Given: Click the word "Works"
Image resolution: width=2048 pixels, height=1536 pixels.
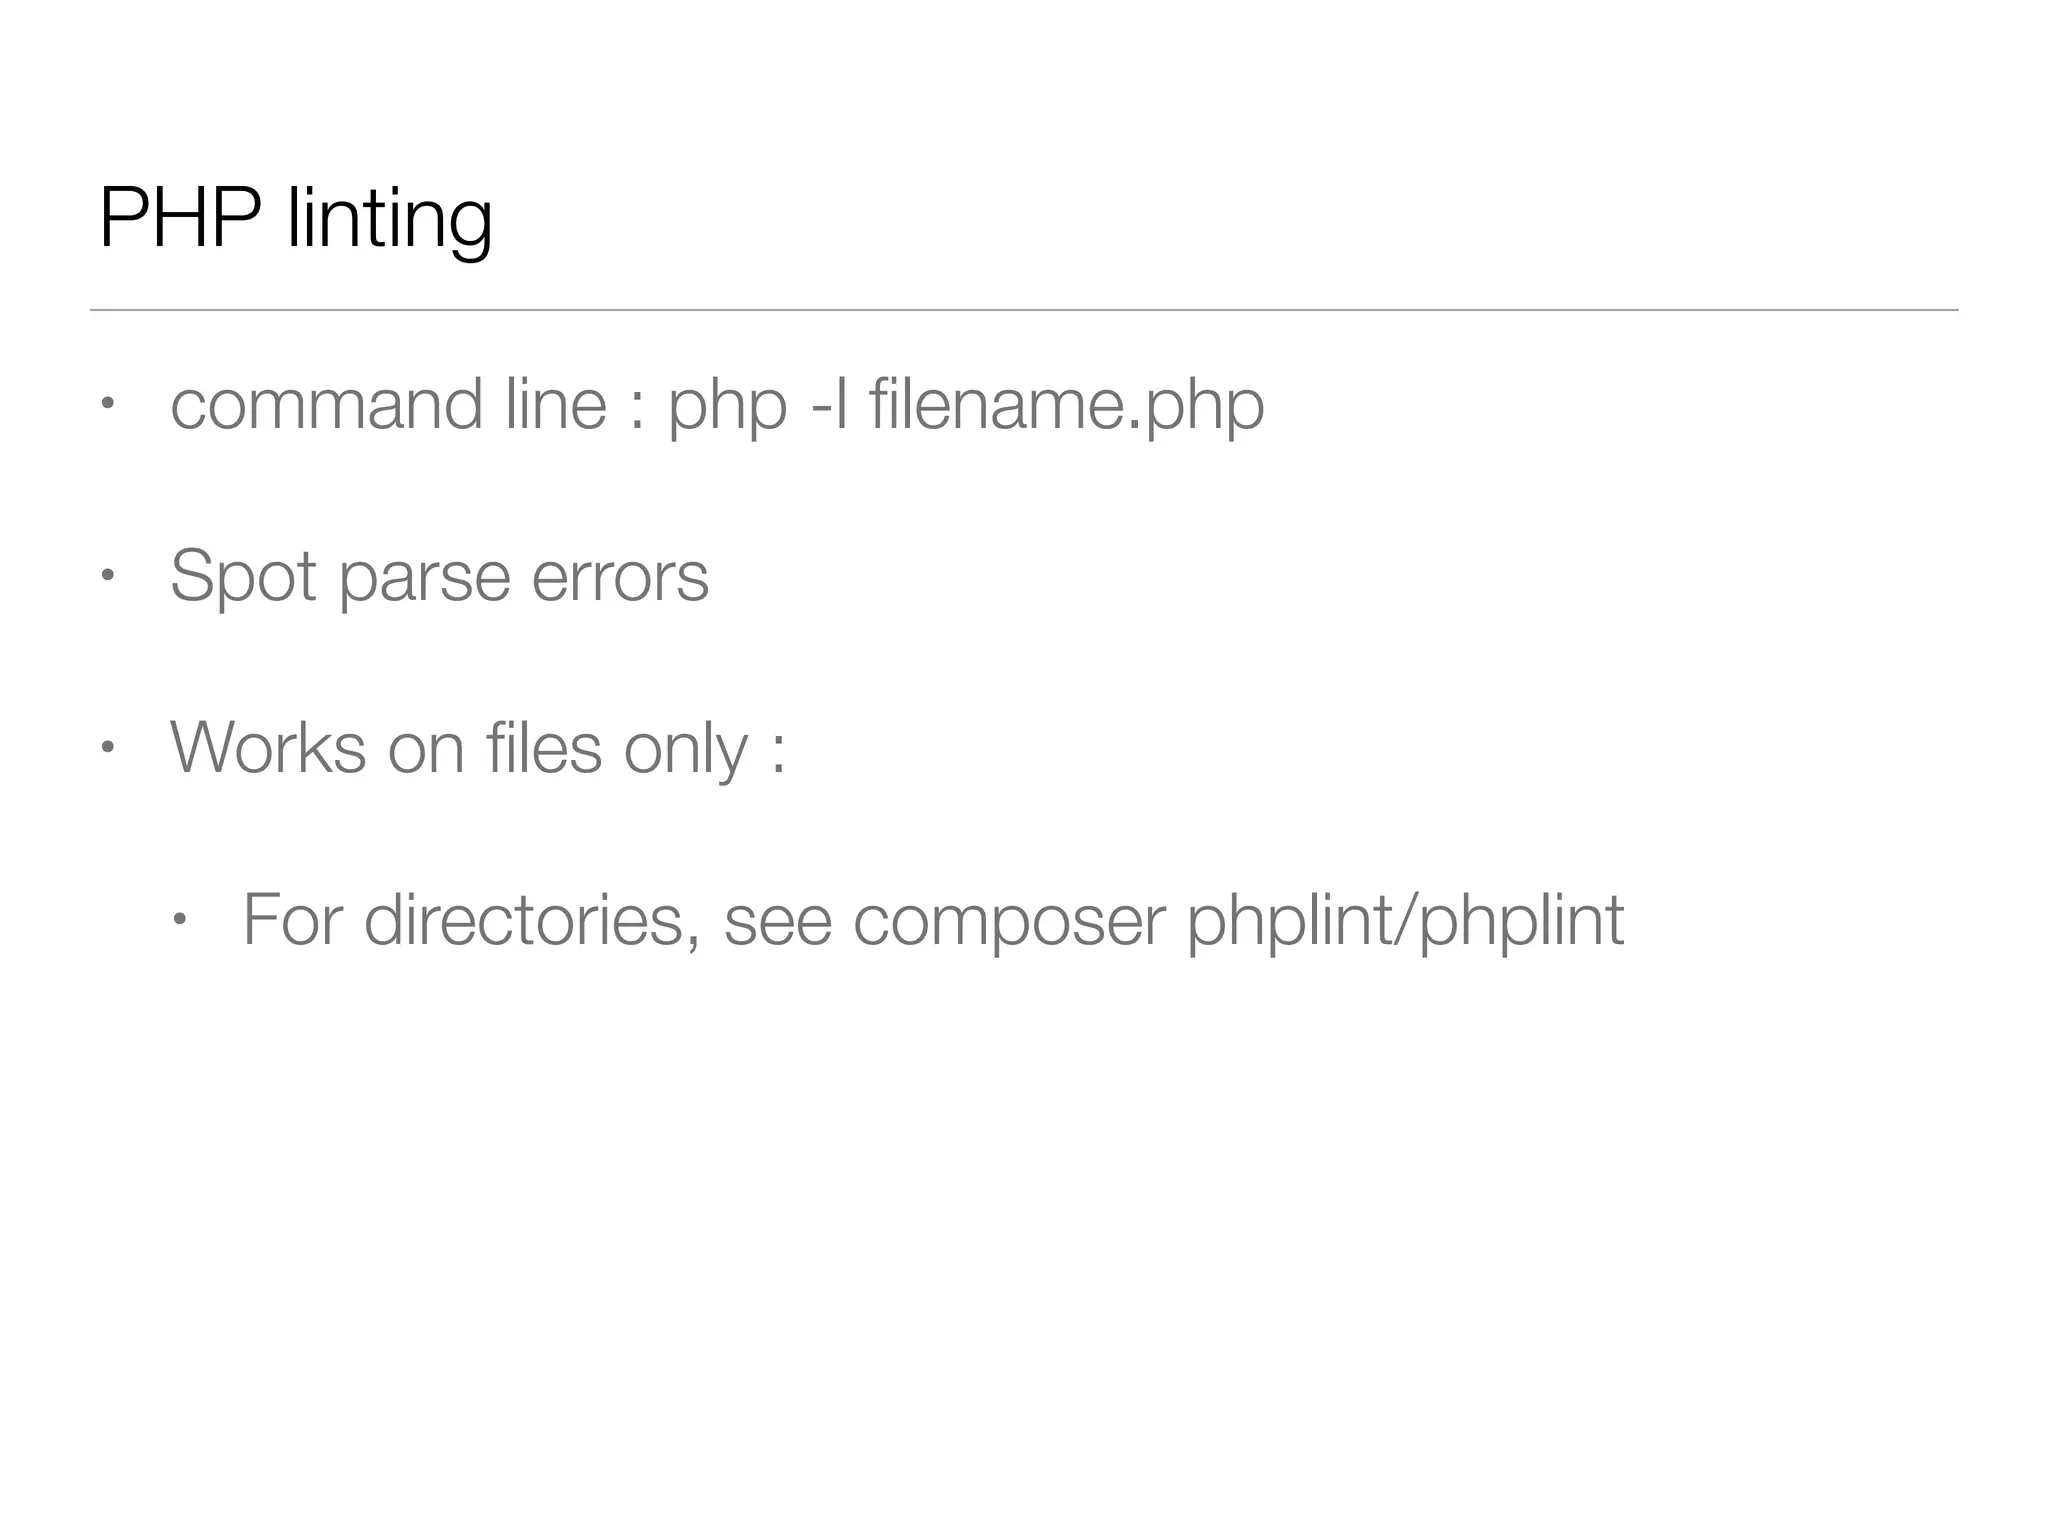Looking at the screenshot, I should (x=268, y=748).
